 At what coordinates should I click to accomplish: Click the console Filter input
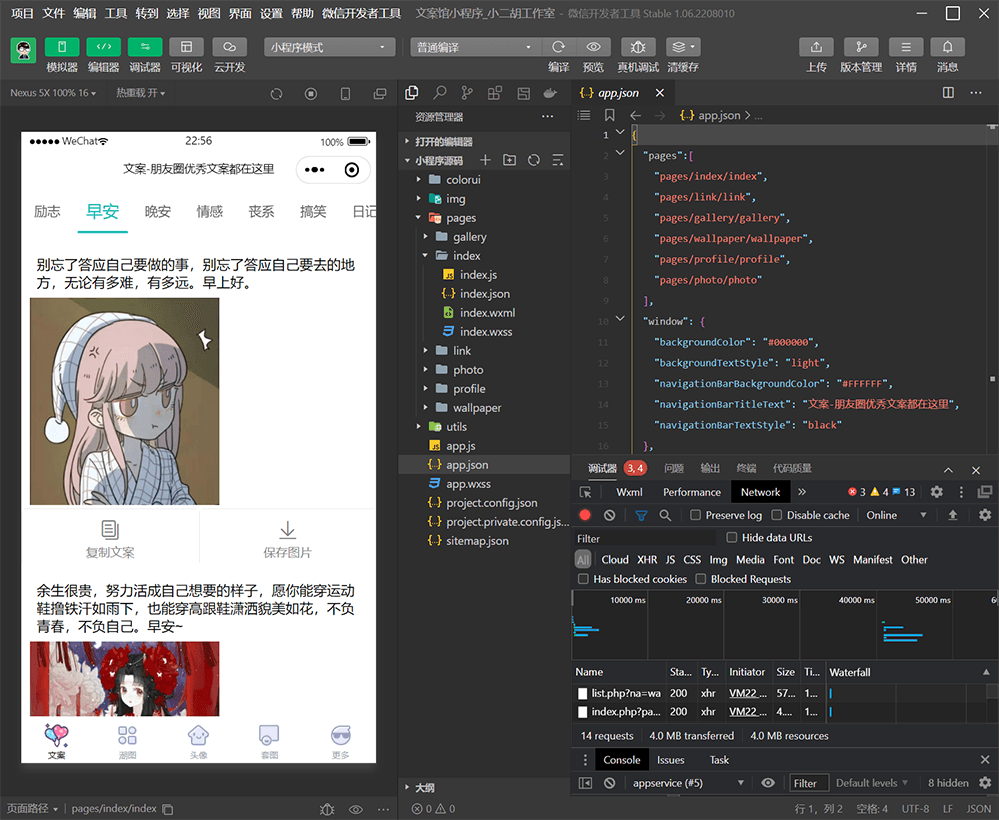click(809, 783)
